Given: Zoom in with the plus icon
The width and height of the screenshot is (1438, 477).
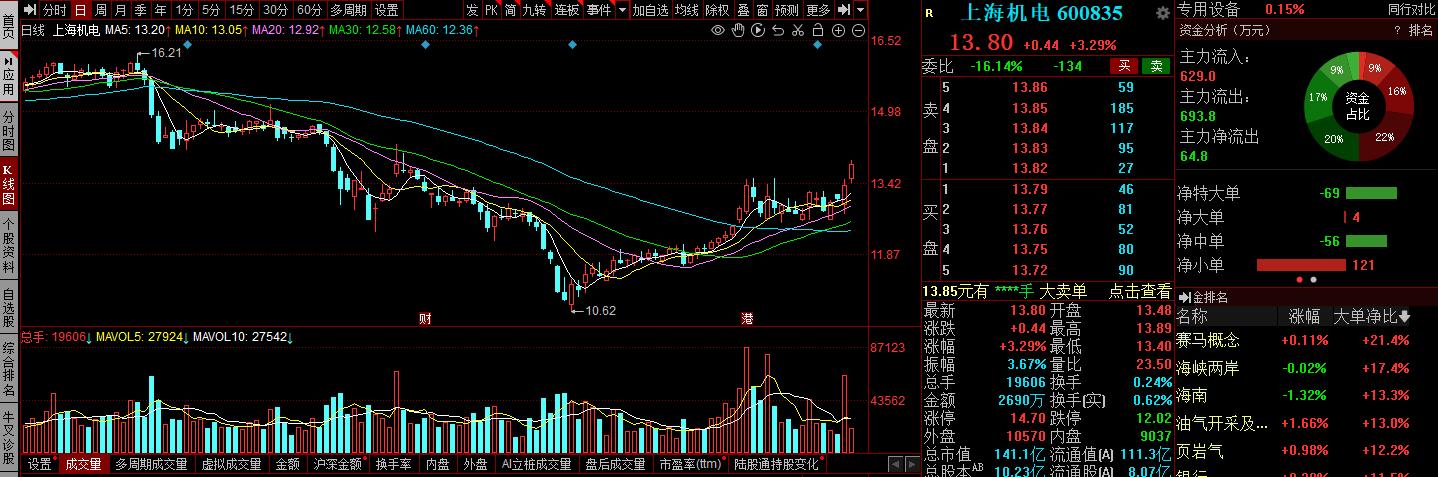Looking at the screenshot, I should pos(838,30).
